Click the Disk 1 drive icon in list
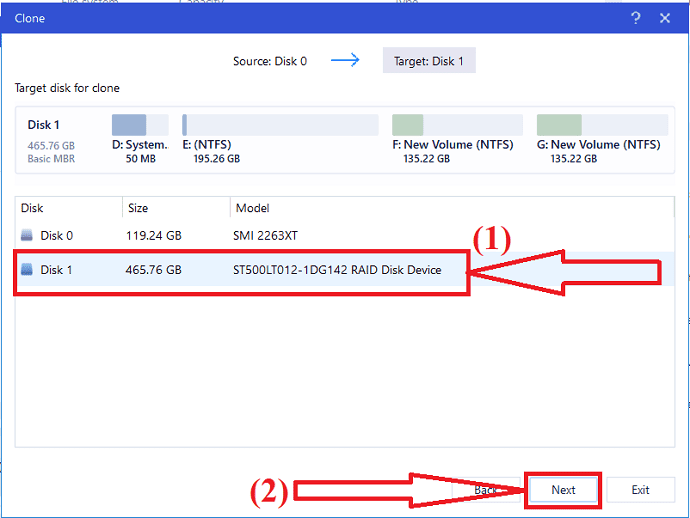 coord(27,269)
